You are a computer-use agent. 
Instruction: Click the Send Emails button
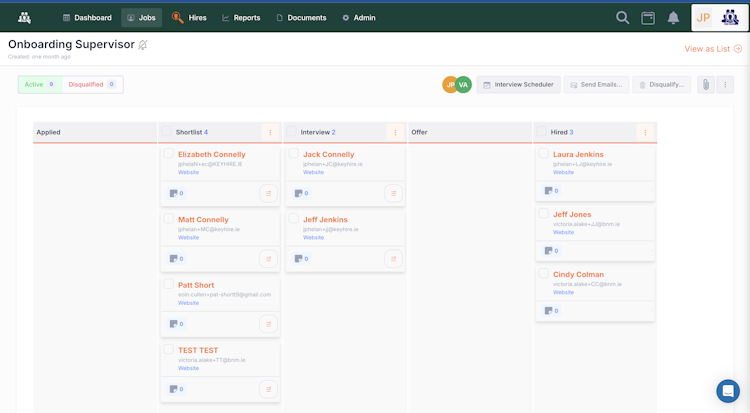(x=596, y=85)
